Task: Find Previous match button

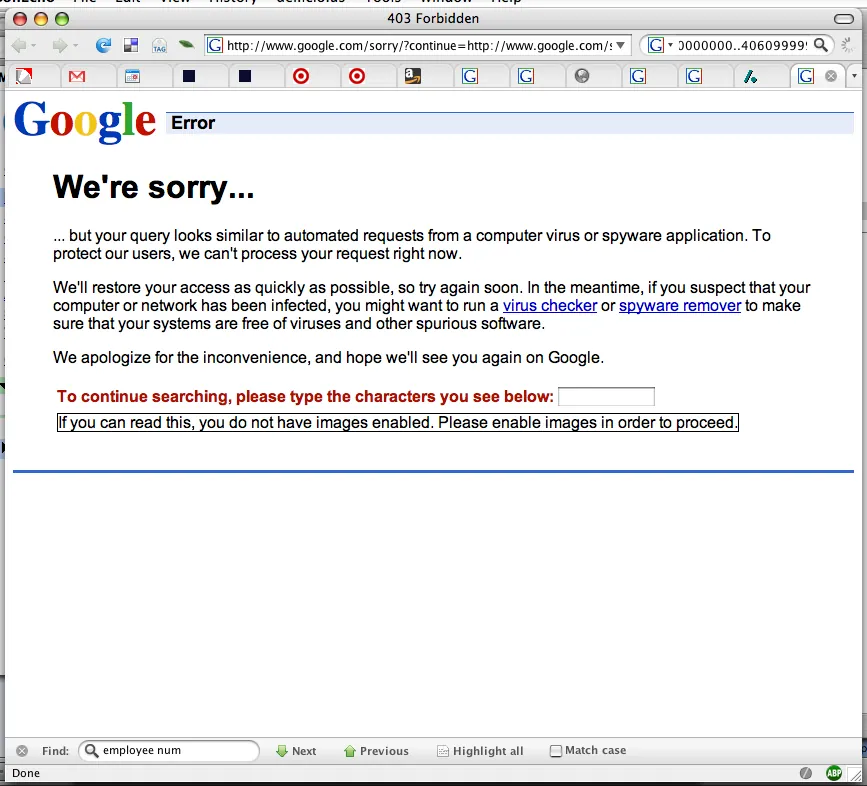Action: pyautogui.click(x=376, y=751)
